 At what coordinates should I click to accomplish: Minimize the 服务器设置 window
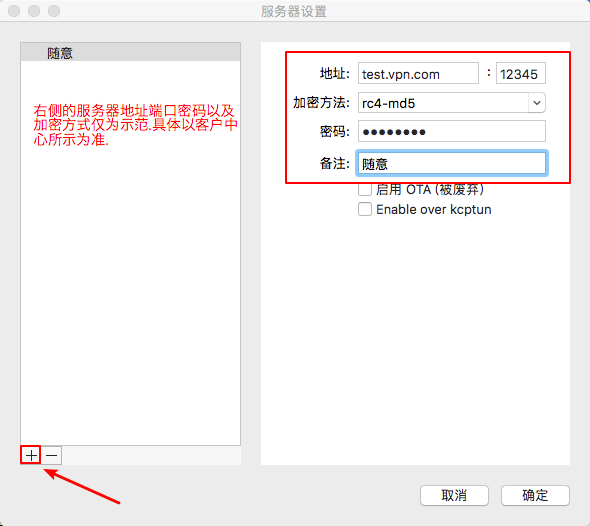(x=34, y=11)
